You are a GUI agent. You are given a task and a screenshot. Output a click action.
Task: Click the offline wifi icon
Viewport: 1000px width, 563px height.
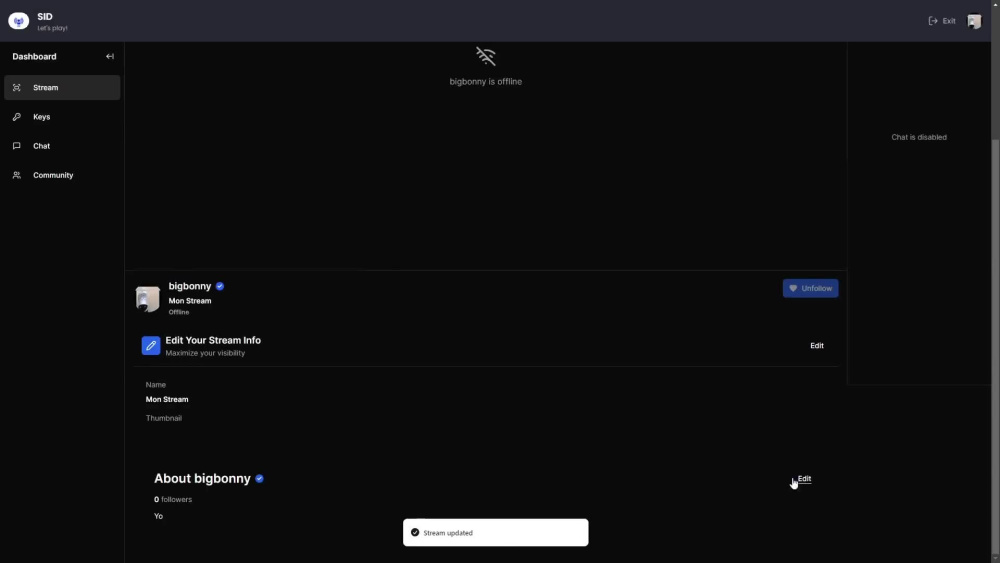pos(485,56)
